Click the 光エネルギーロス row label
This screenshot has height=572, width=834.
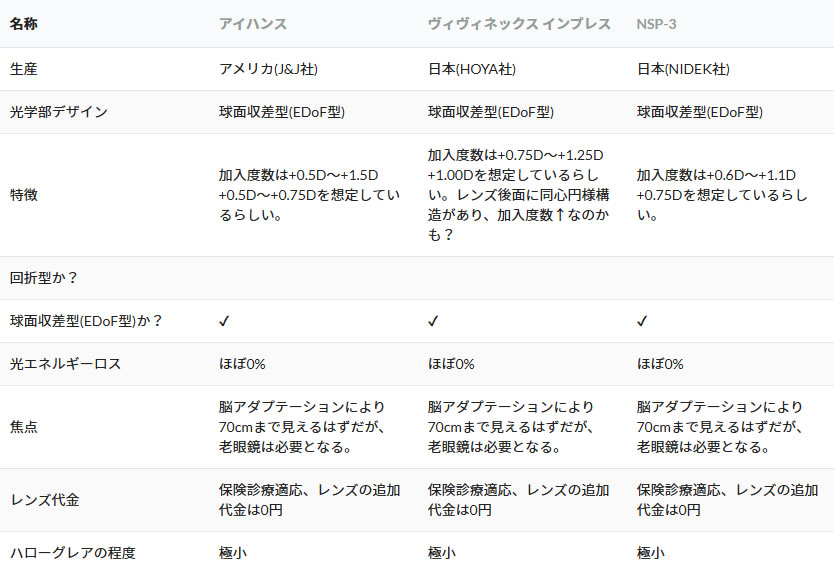65,364
